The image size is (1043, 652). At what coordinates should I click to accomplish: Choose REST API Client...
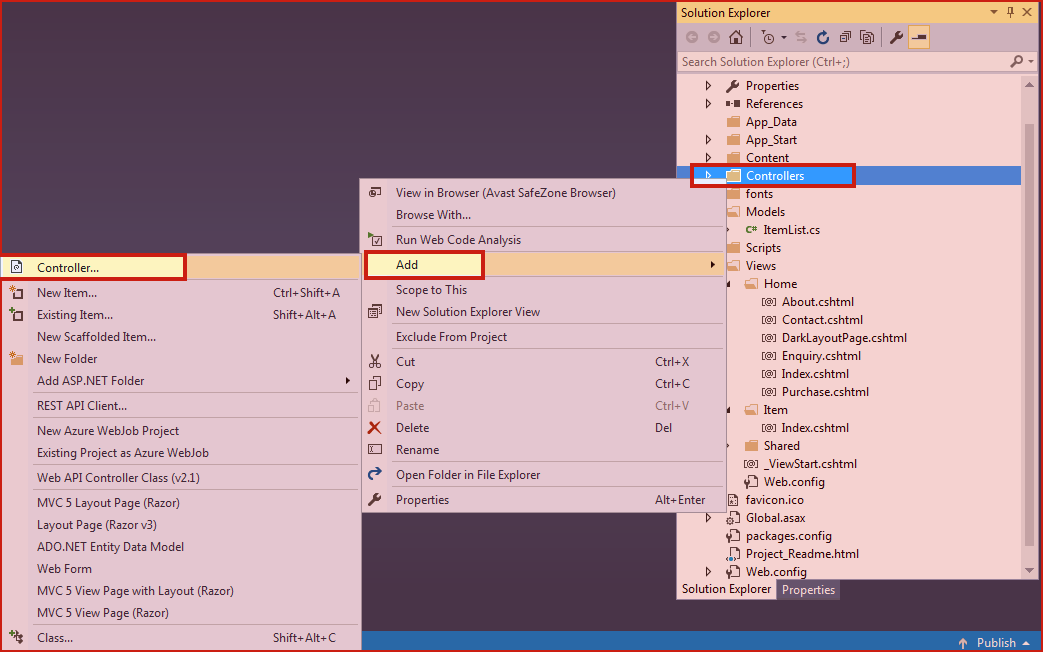82,405
